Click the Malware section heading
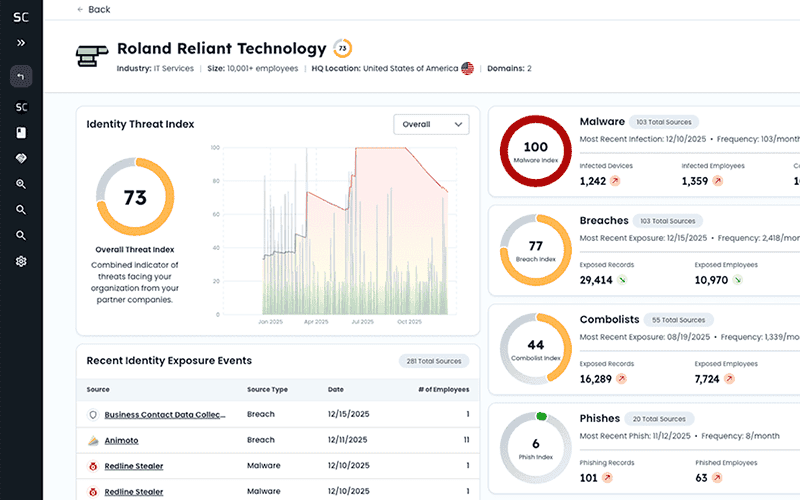Image resolution: width=800 pixels, height=500 pixels. point(602,122)
